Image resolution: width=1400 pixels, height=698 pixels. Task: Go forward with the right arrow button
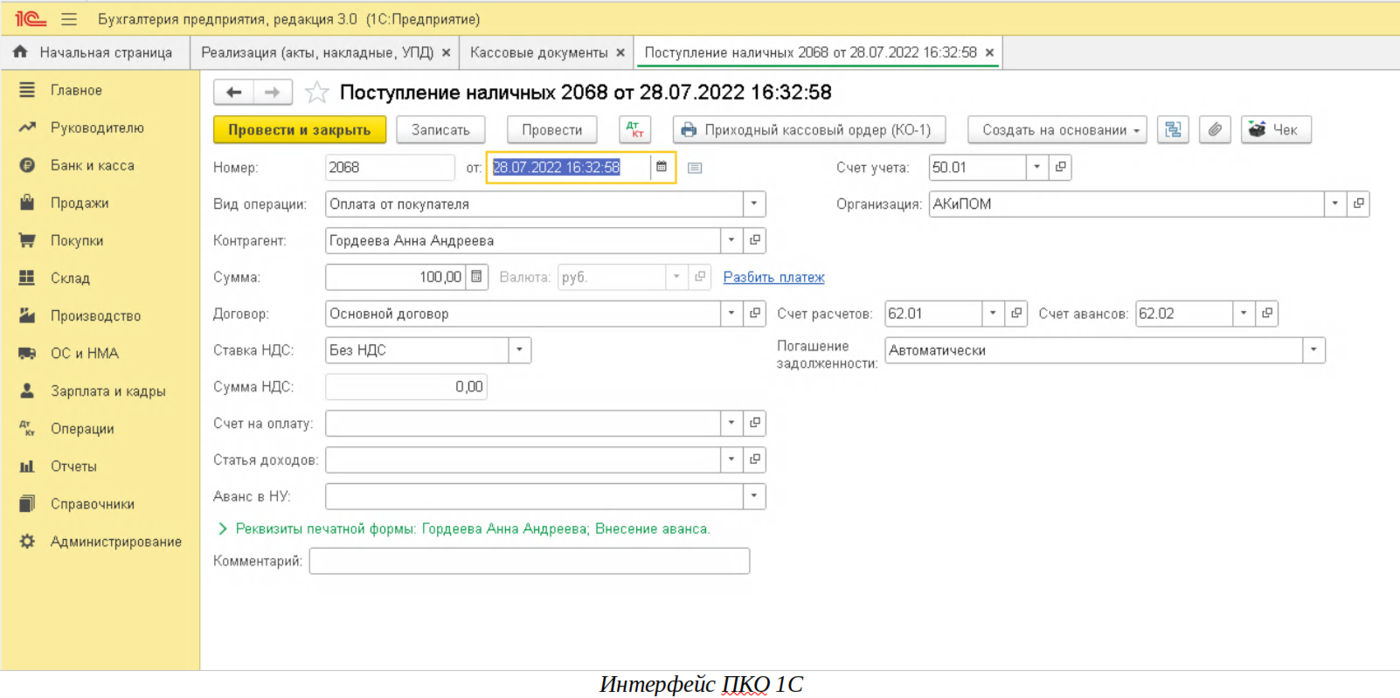click(272, 93)
